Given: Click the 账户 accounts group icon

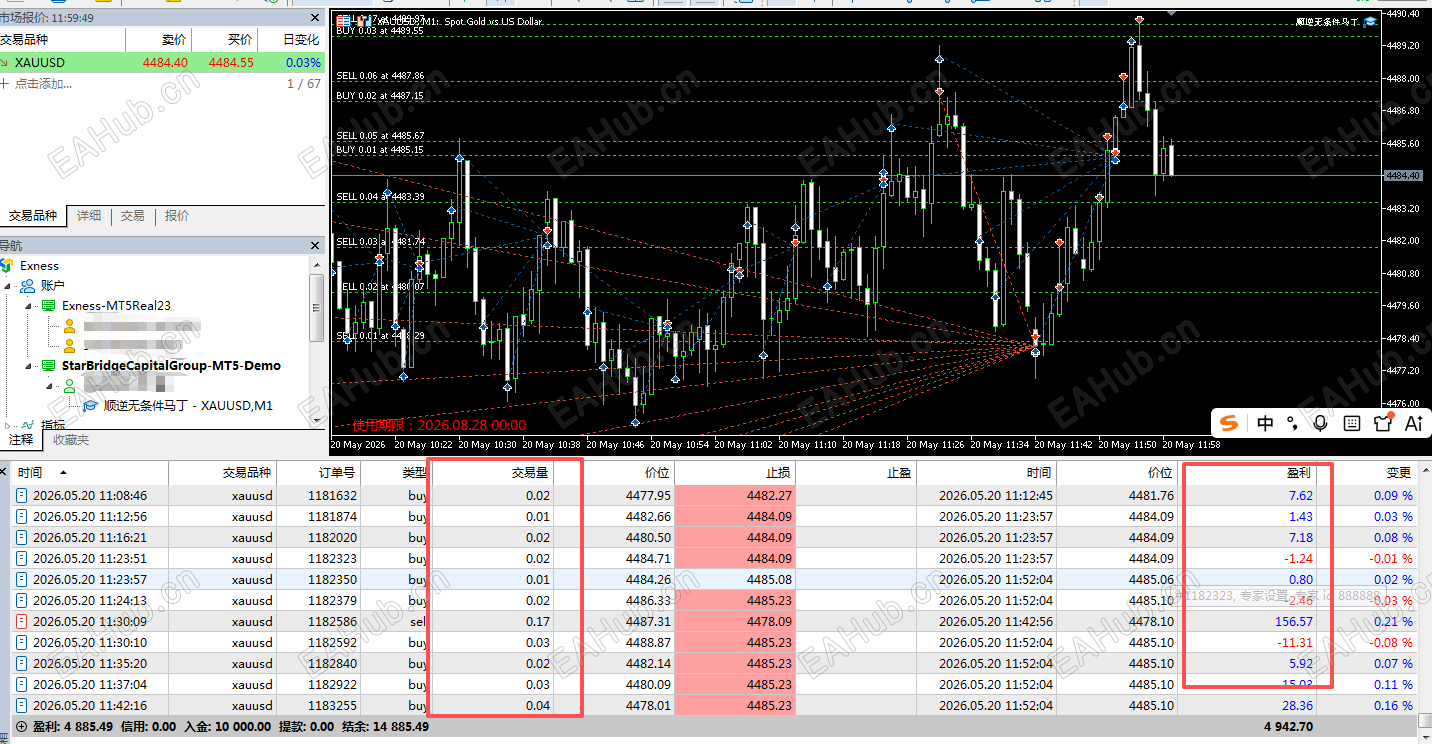Looking at the screenshot, I should point(28,286).
